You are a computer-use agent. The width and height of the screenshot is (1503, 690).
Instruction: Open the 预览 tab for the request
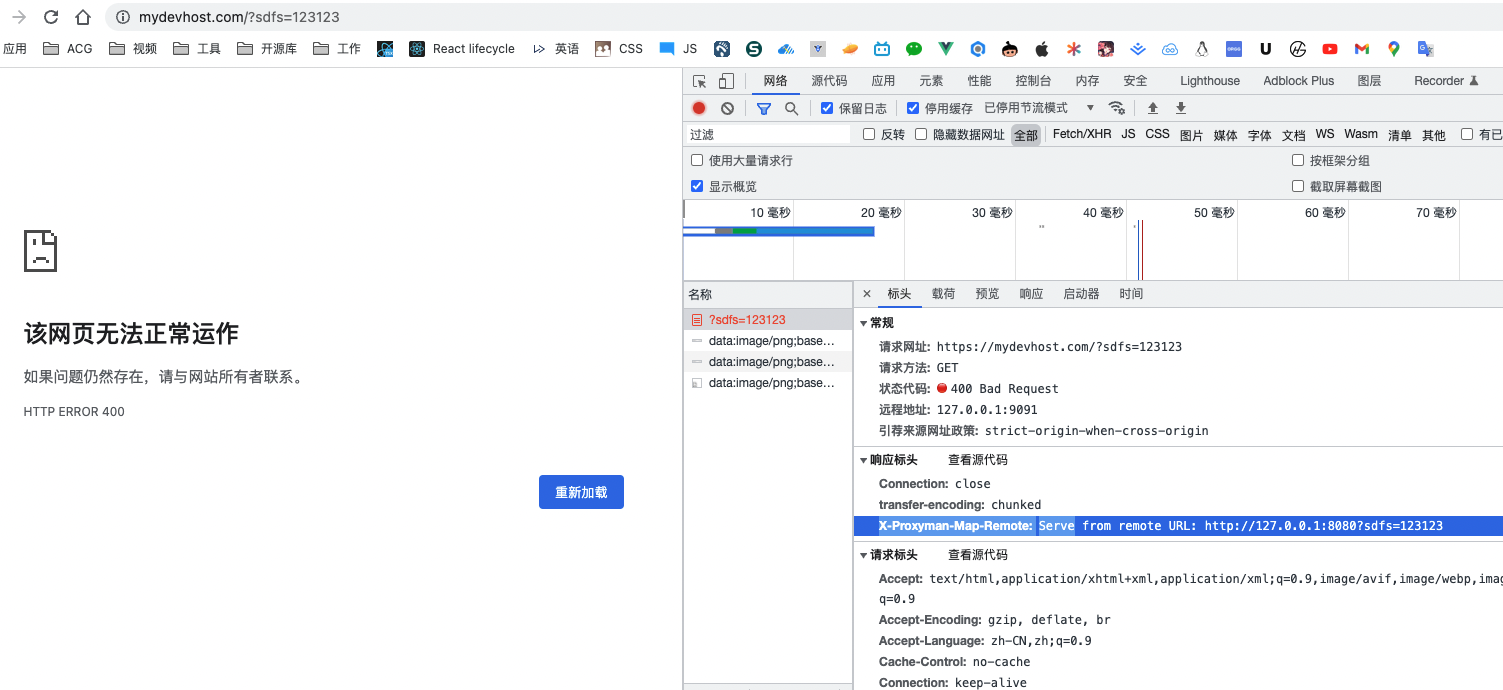coord(987,293)
